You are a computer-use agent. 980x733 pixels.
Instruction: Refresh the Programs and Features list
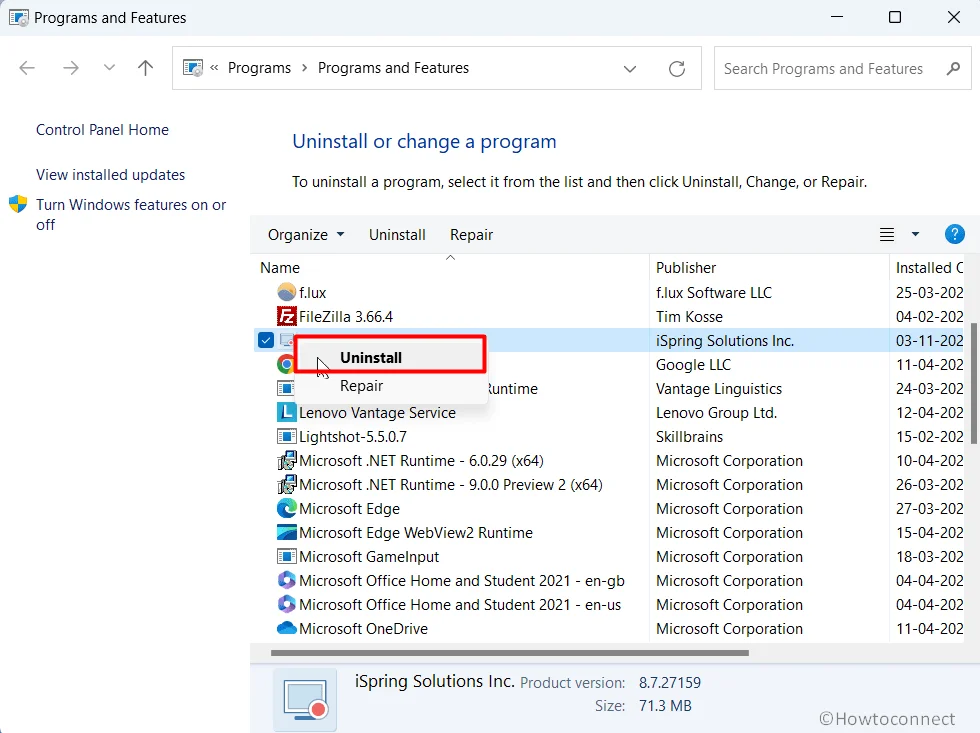point(677,68)
